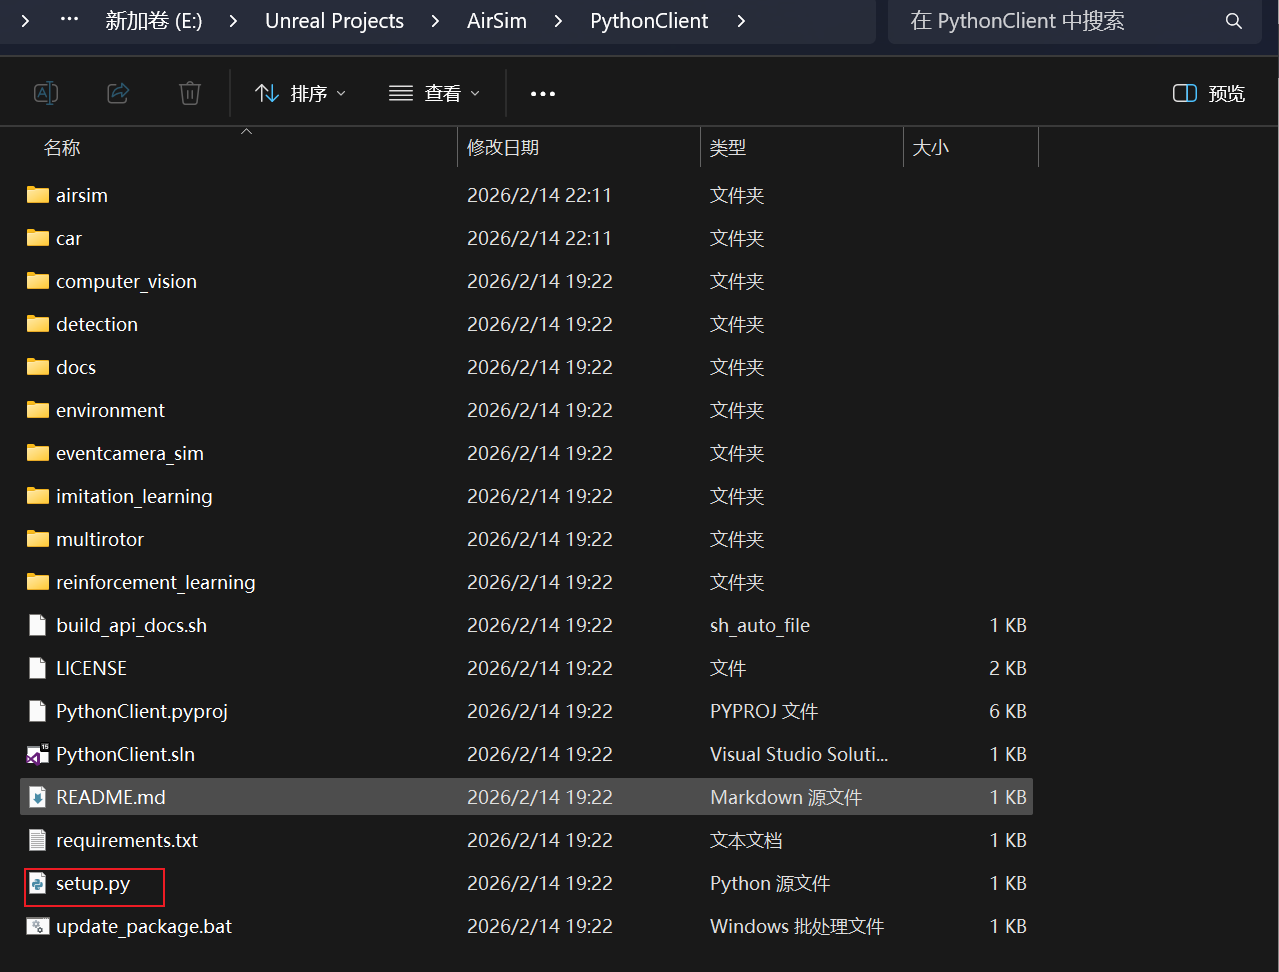Select the detection folder name
The image size is (1279, 972).
pos(97,324)
